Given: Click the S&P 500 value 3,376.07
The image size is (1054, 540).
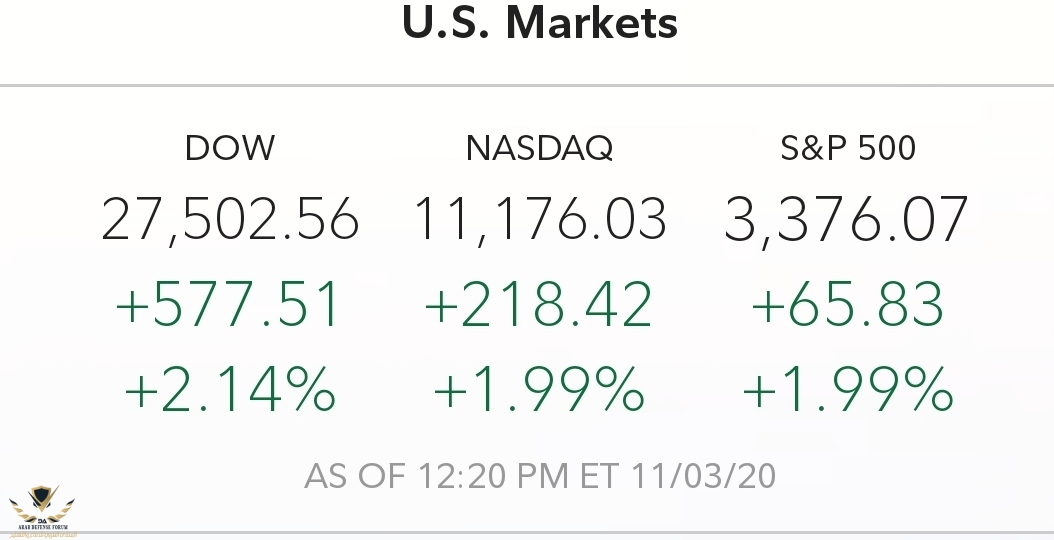Looking at the screenshot, I should (846, 219).
